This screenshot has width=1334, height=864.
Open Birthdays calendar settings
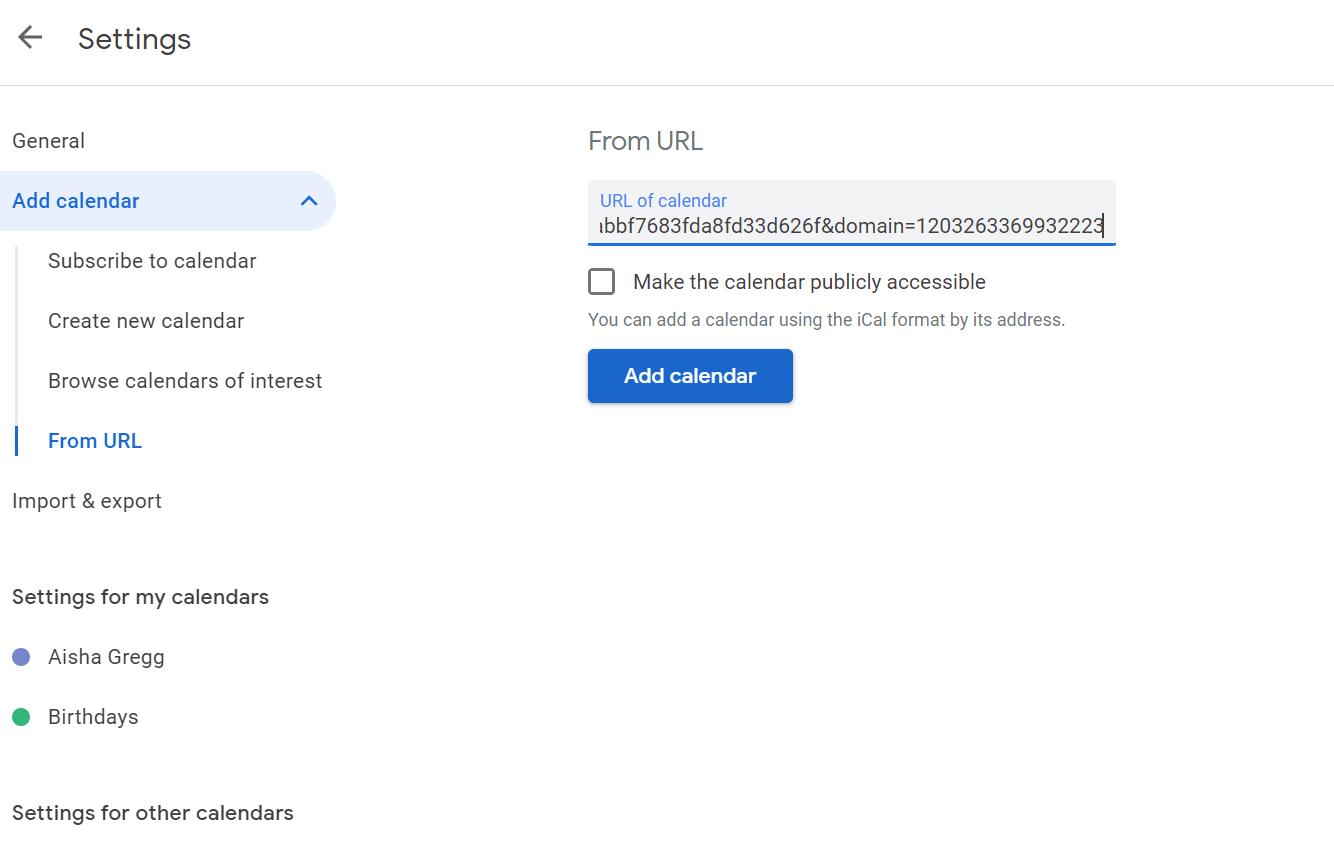[x=93, y=717]
